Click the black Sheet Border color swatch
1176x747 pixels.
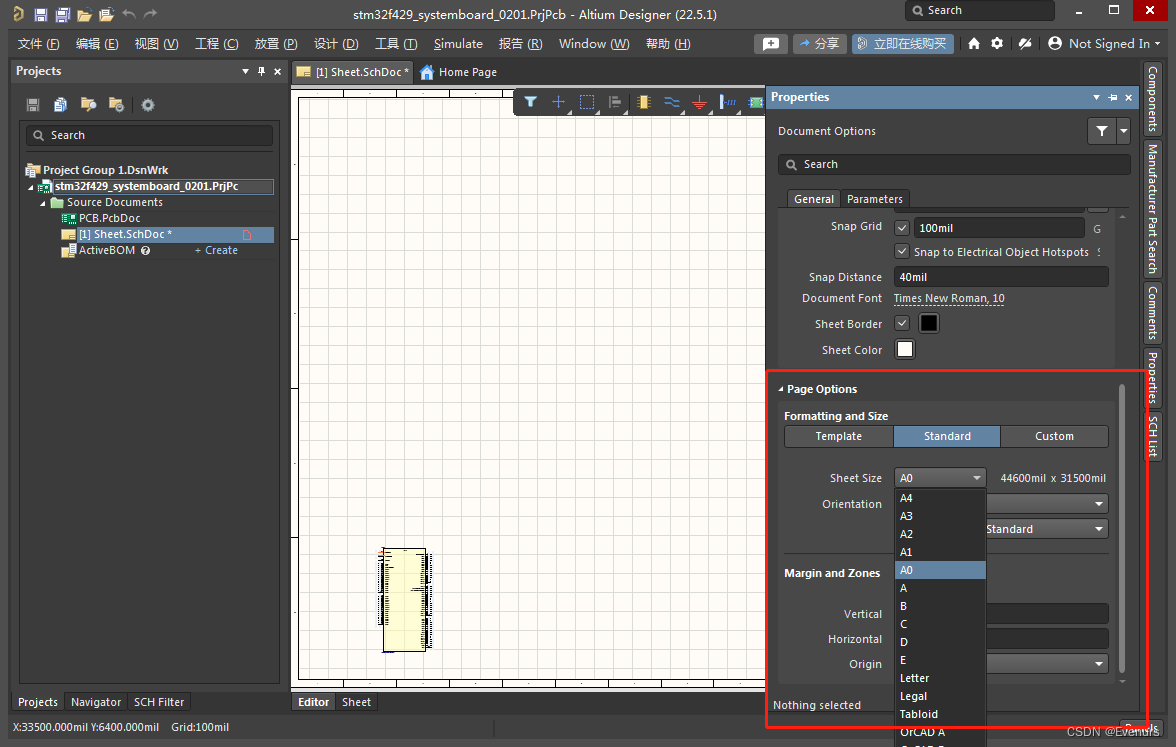point(928,323)
